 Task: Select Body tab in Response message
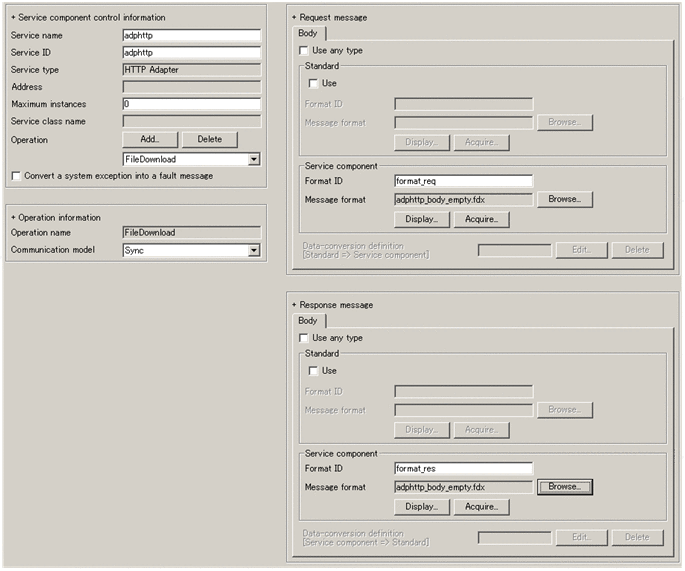tap(309, 321)
